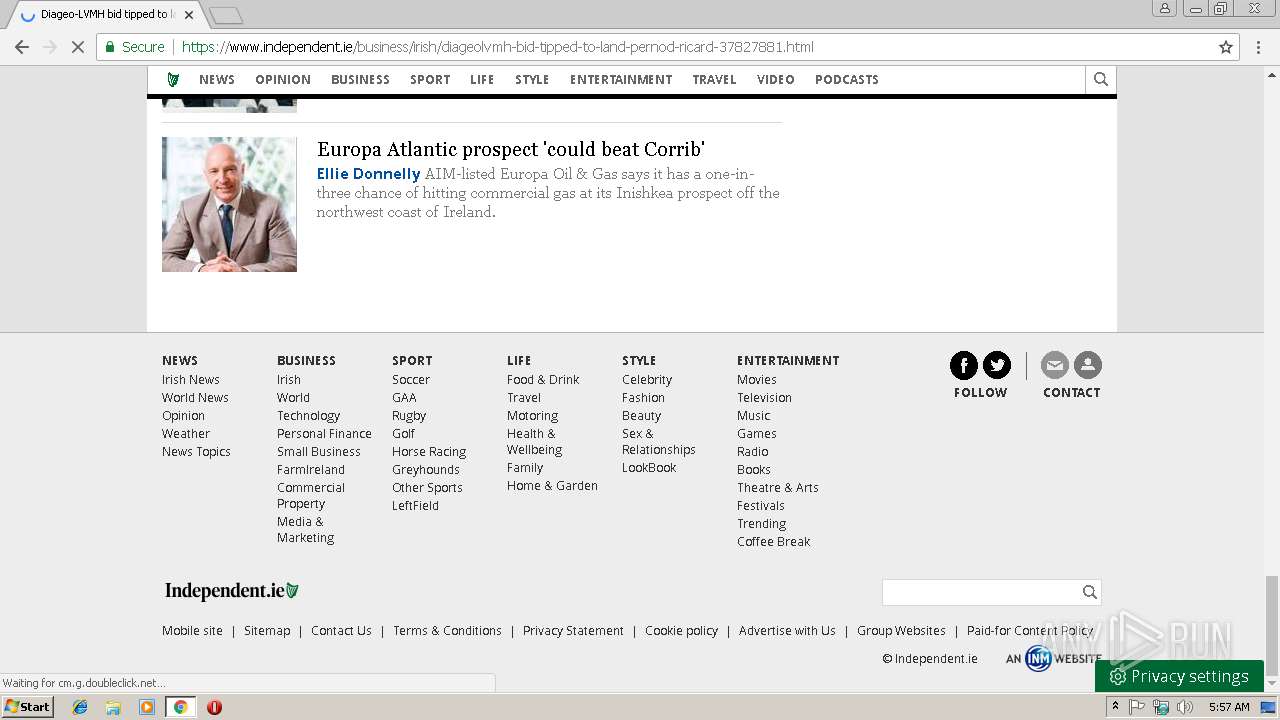
Task: Click author name Ellie Donnelly
Action: click(x=369, y=174)
